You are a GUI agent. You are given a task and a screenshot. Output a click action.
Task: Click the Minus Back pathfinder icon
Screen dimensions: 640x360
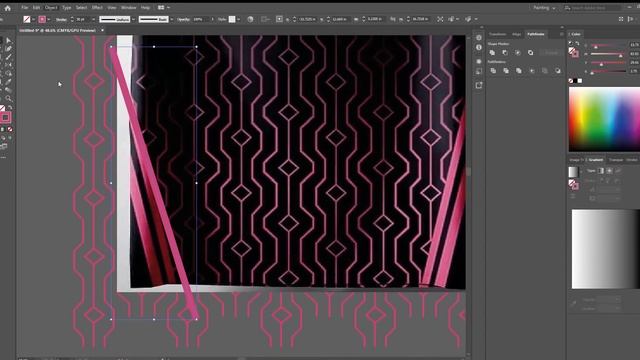(x=558, y=71)
